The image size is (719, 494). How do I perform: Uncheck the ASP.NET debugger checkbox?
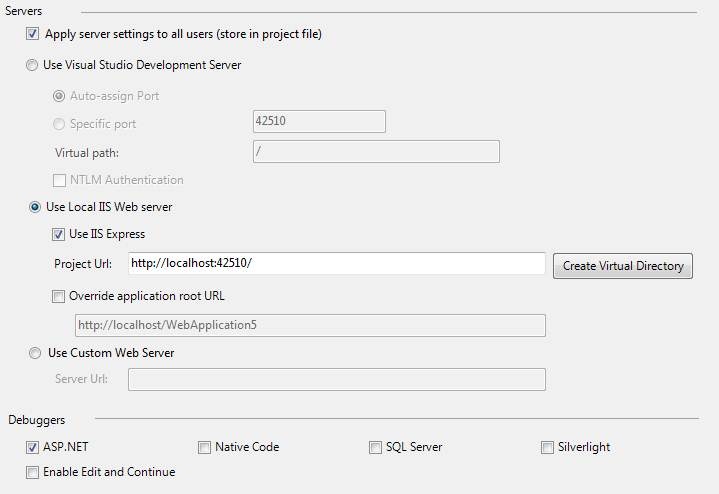point(34,447)
